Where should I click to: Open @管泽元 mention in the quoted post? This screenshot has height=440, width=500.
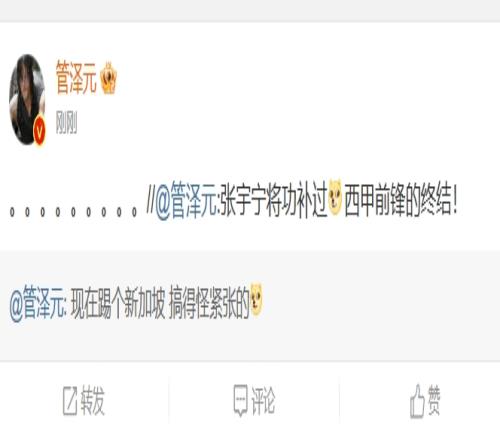pyautogui.click(x=38, y=303)
